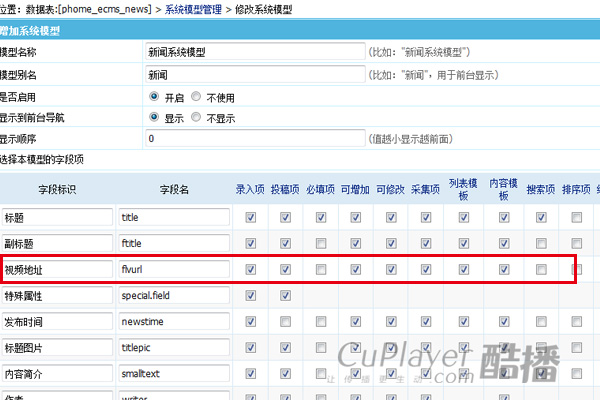Select the 不使用 radio button

click(x=196, y=96)
